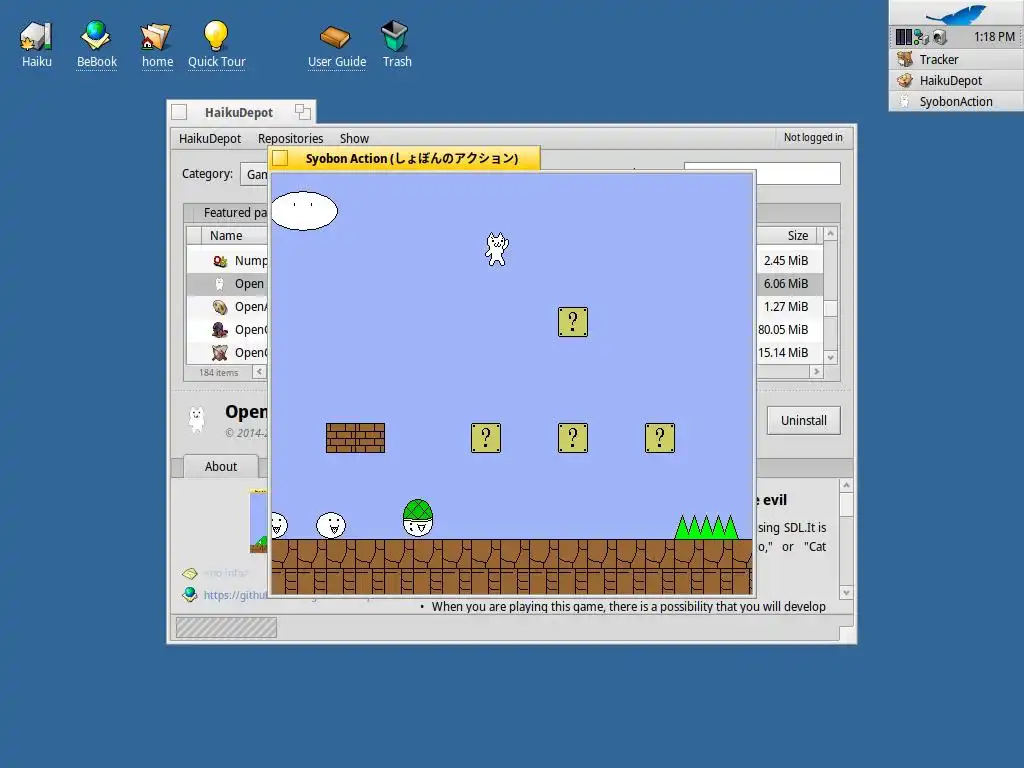The image size is (1024, 768).
Task: Click the mail icon beside no info
Action: click(x=190, y=573)
